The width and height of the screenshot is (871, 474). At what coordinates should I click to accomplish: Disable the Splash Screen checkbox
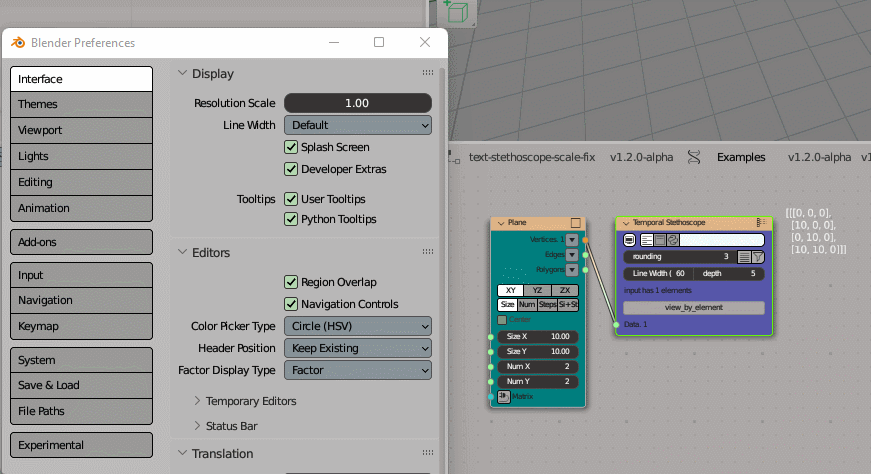click(x=292, y=147)
